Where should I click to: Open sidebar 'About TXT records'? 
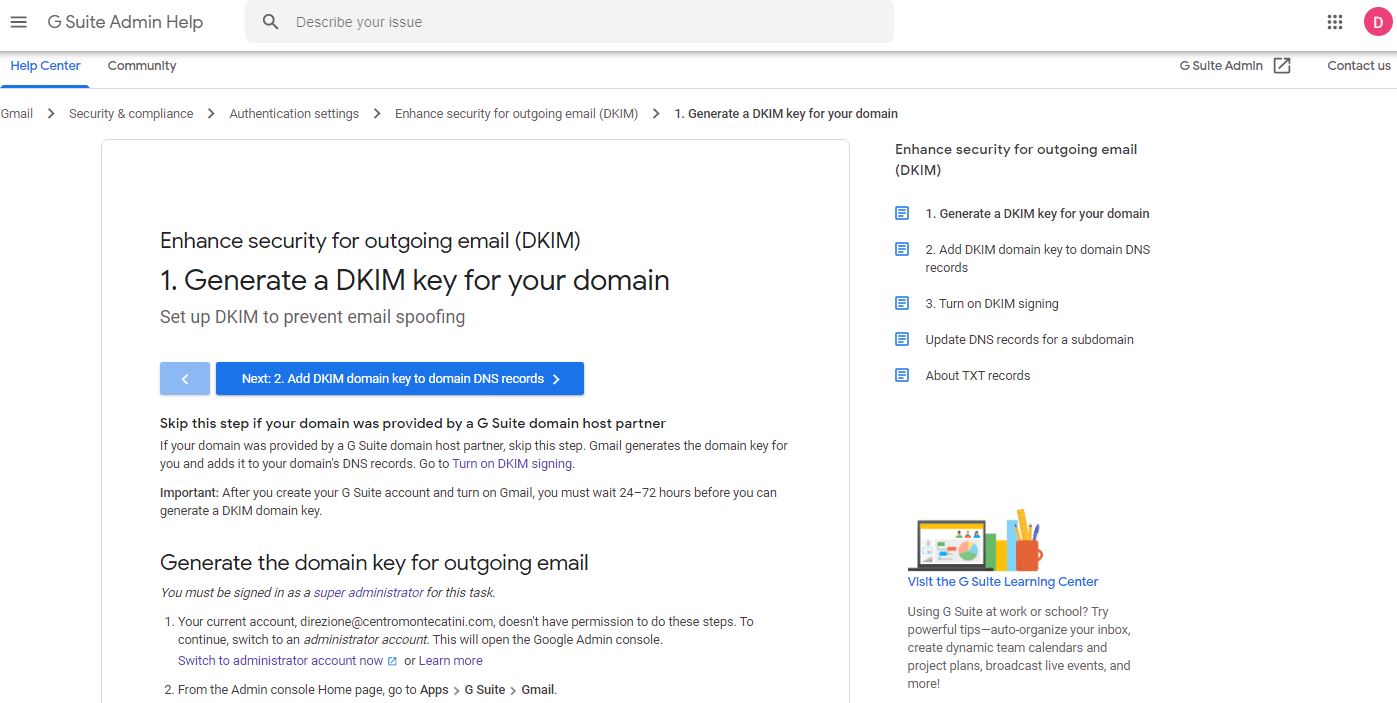977,376
